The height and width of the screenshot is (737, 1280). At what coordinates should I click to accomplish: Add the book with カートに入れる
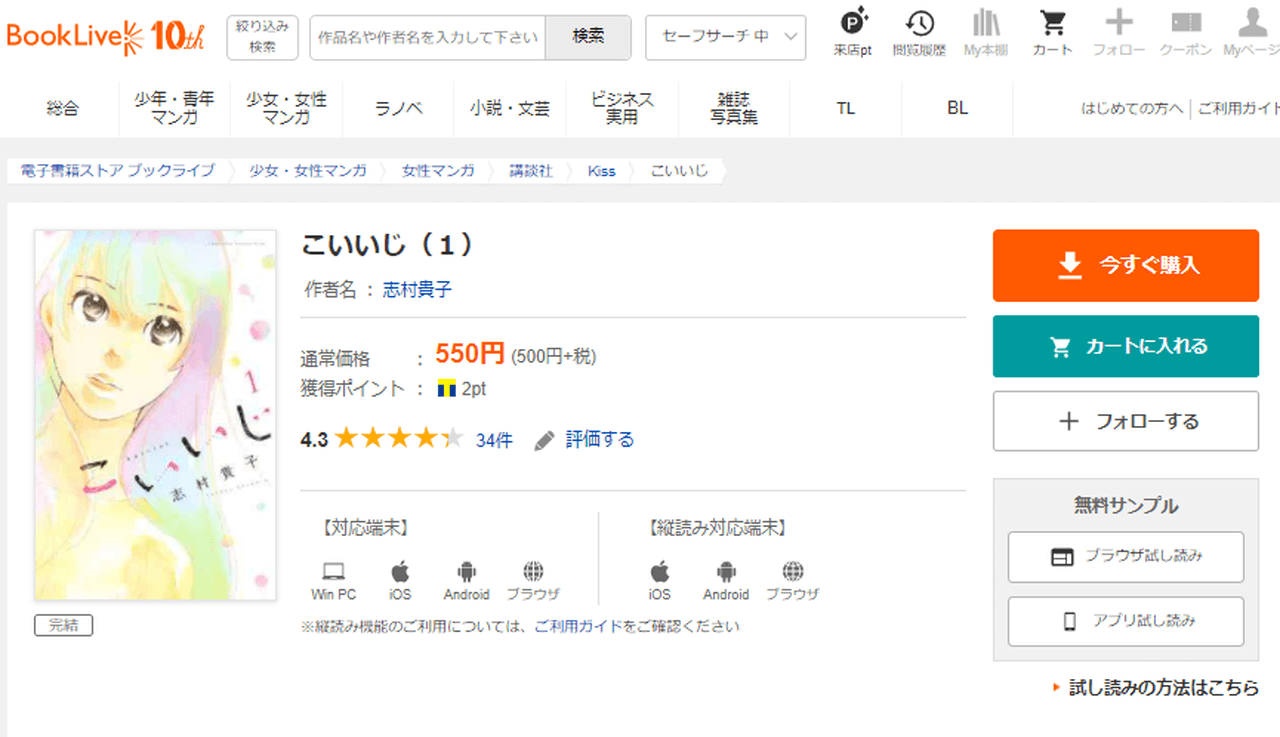point(1125,346)
